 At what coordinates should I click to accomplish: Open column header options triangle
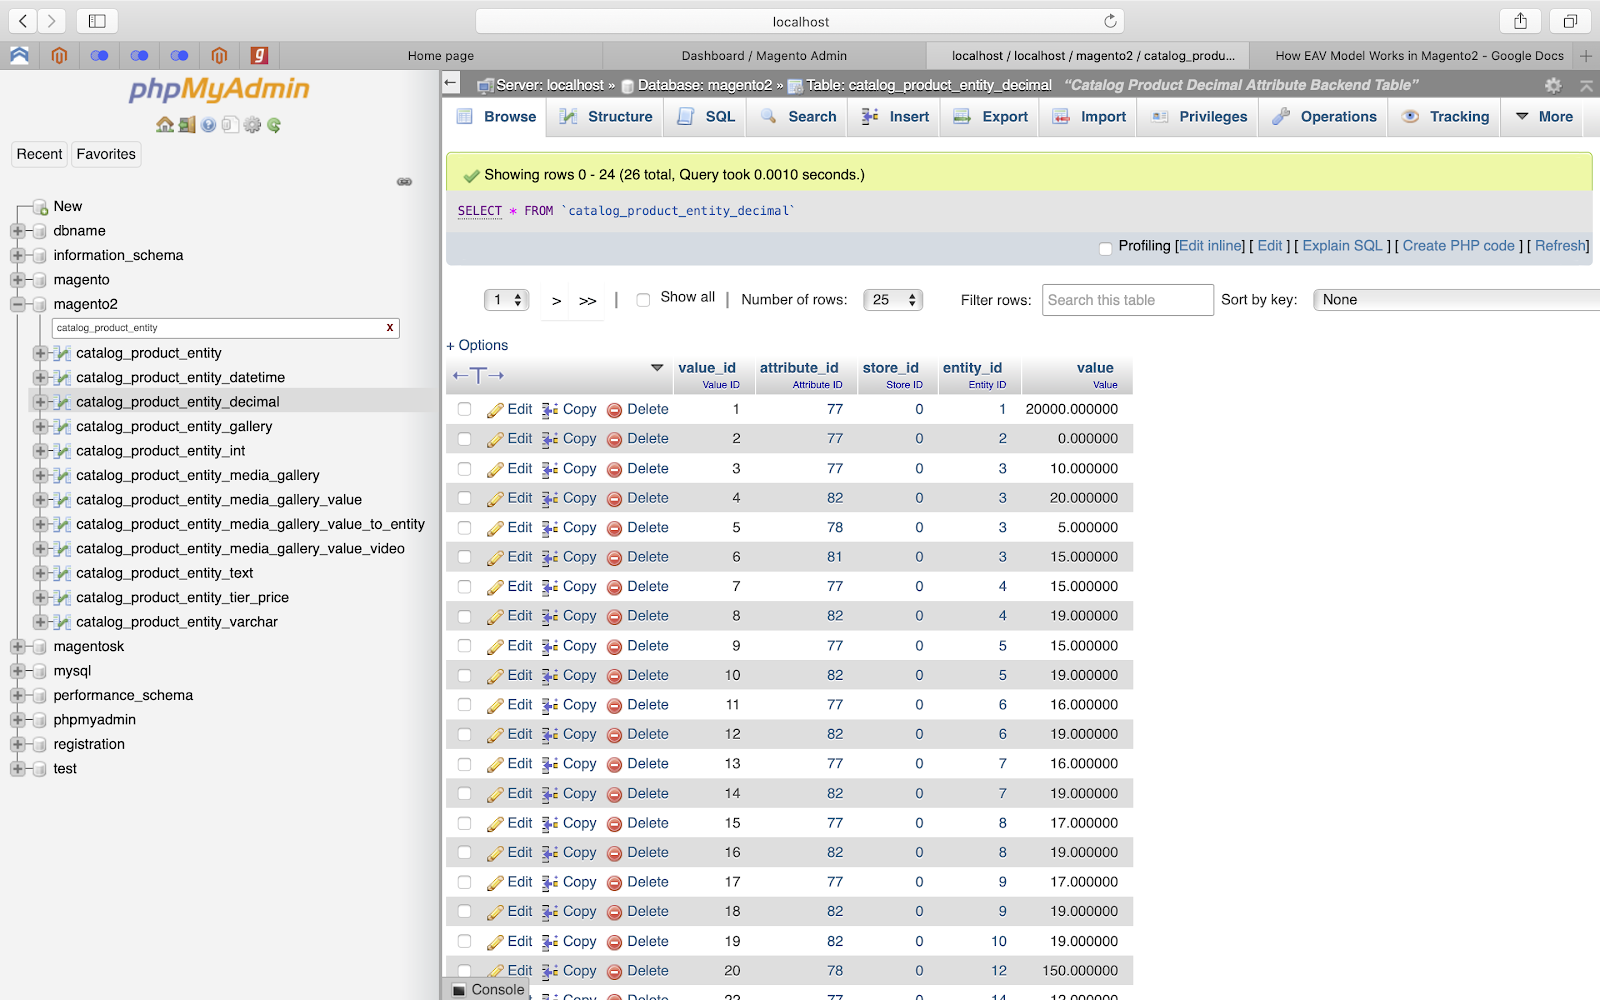pyautogui.click(x=657, y=368)
